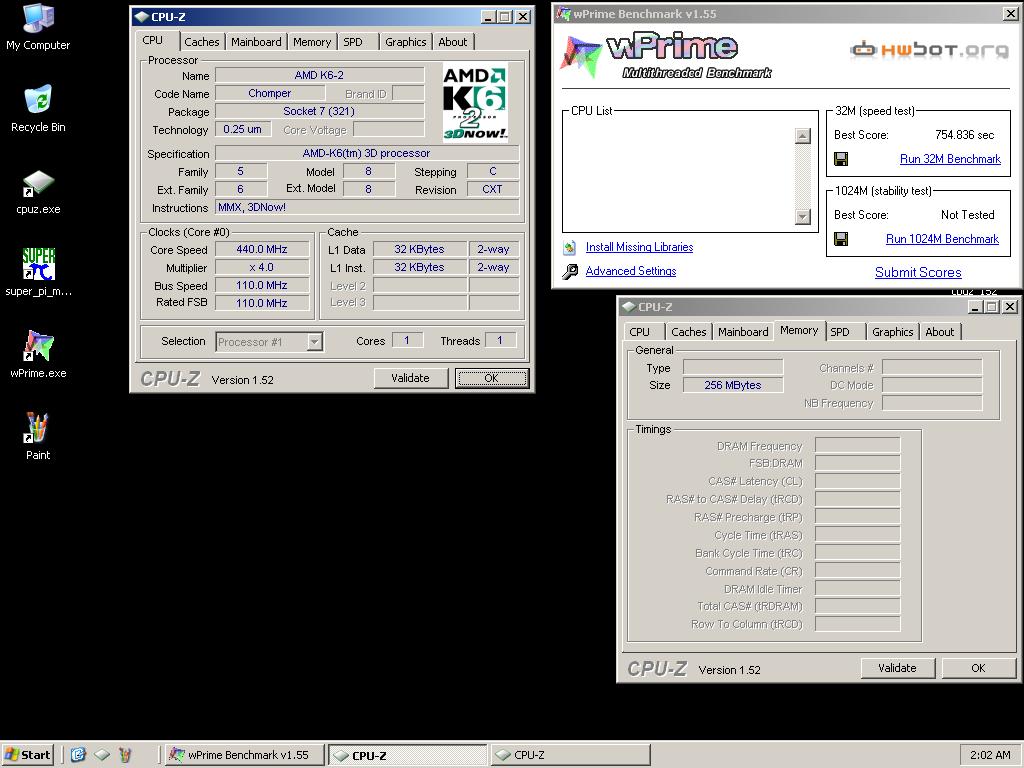Click the hwbot.org logo in wPrime

[929, 50]
